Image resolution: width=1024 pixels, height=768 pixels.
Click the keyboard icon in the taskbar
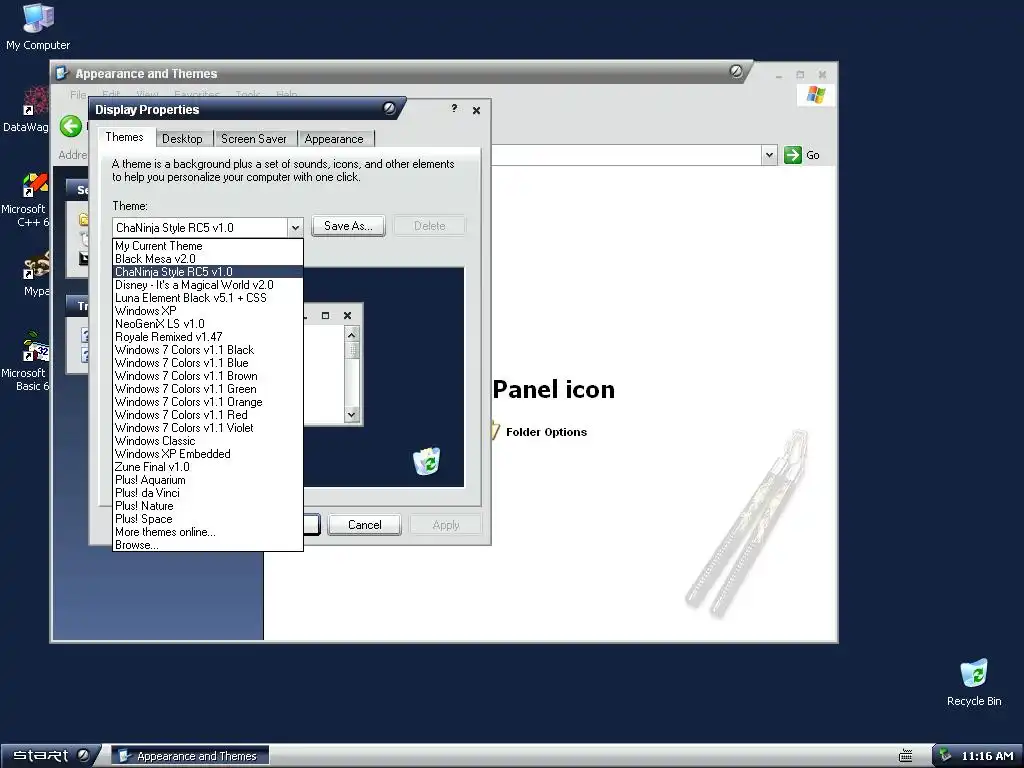pyautogui.click(x=905, y=756)
